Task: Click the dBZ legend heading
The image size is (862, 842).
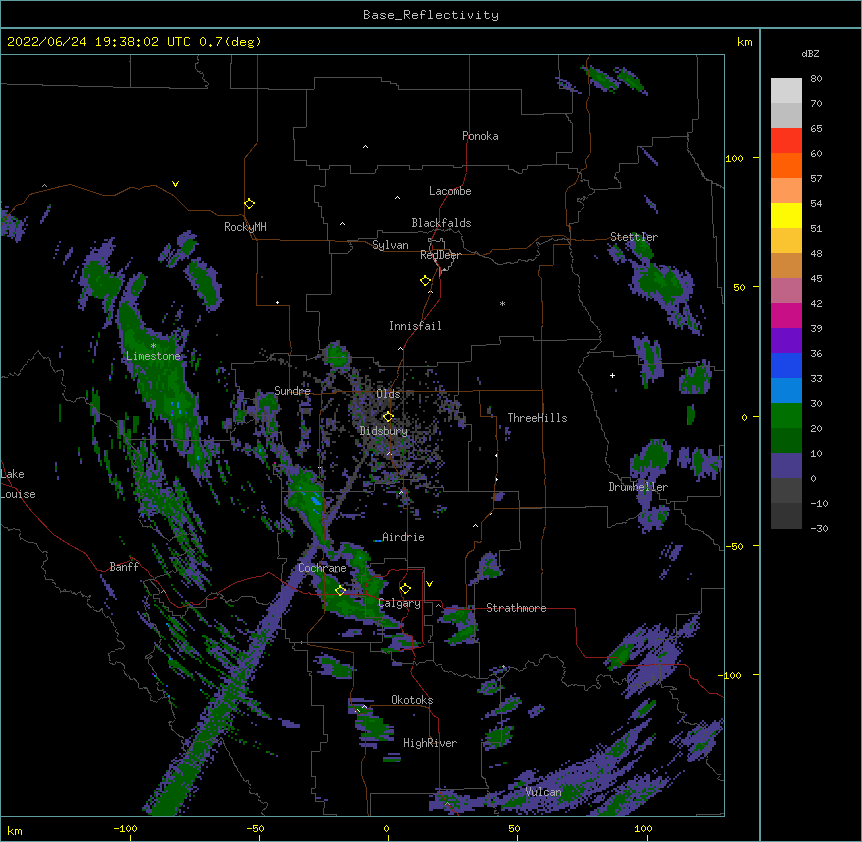Action: 810,54
